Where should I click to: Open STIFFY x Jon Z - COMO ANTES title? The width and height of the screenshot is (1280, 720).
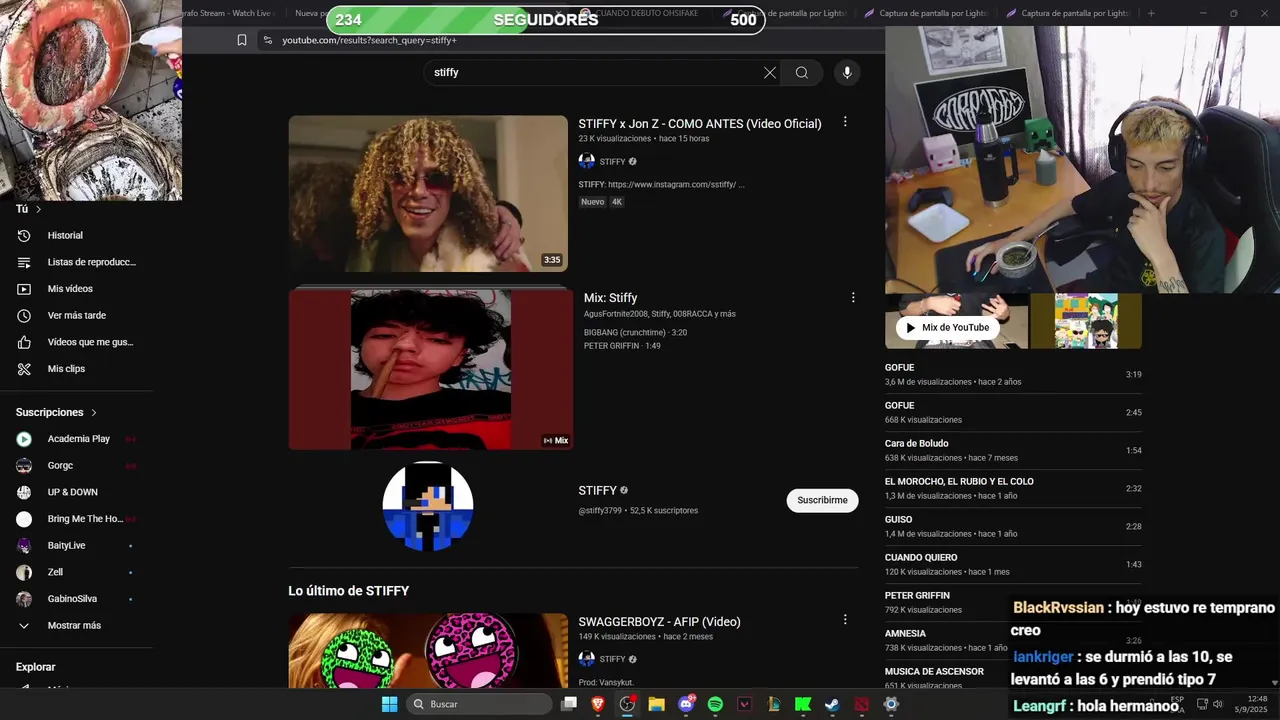[700, 124]
